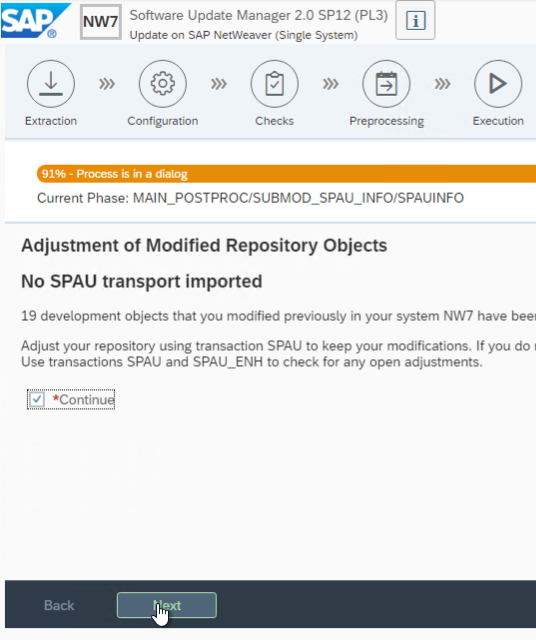Click 'No SPAU transport imported' heading

142,282
